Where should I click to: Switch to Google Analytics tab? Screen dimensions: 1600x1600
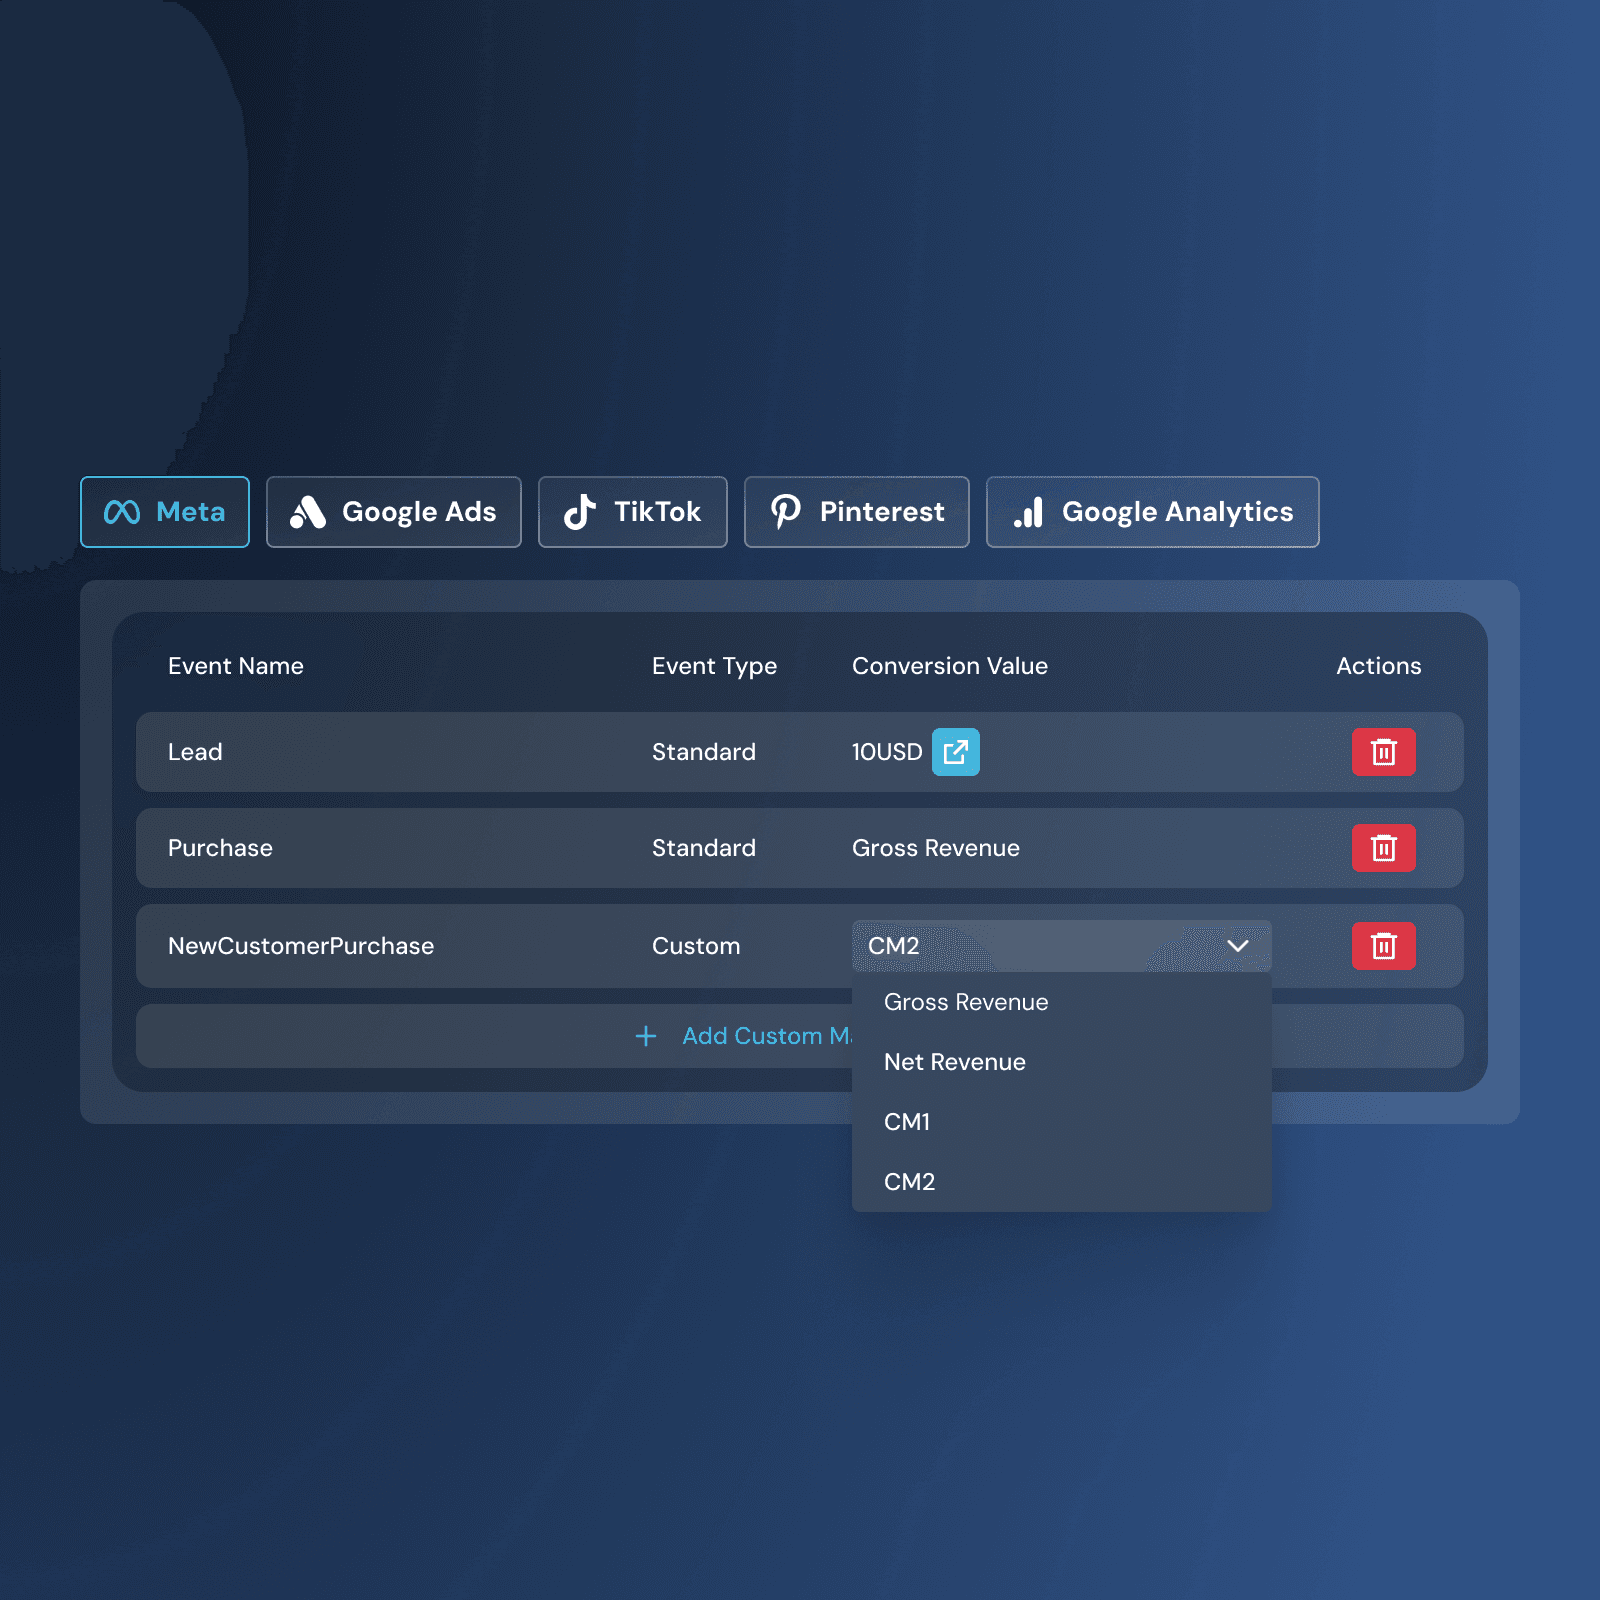(x=1153, y=512)
